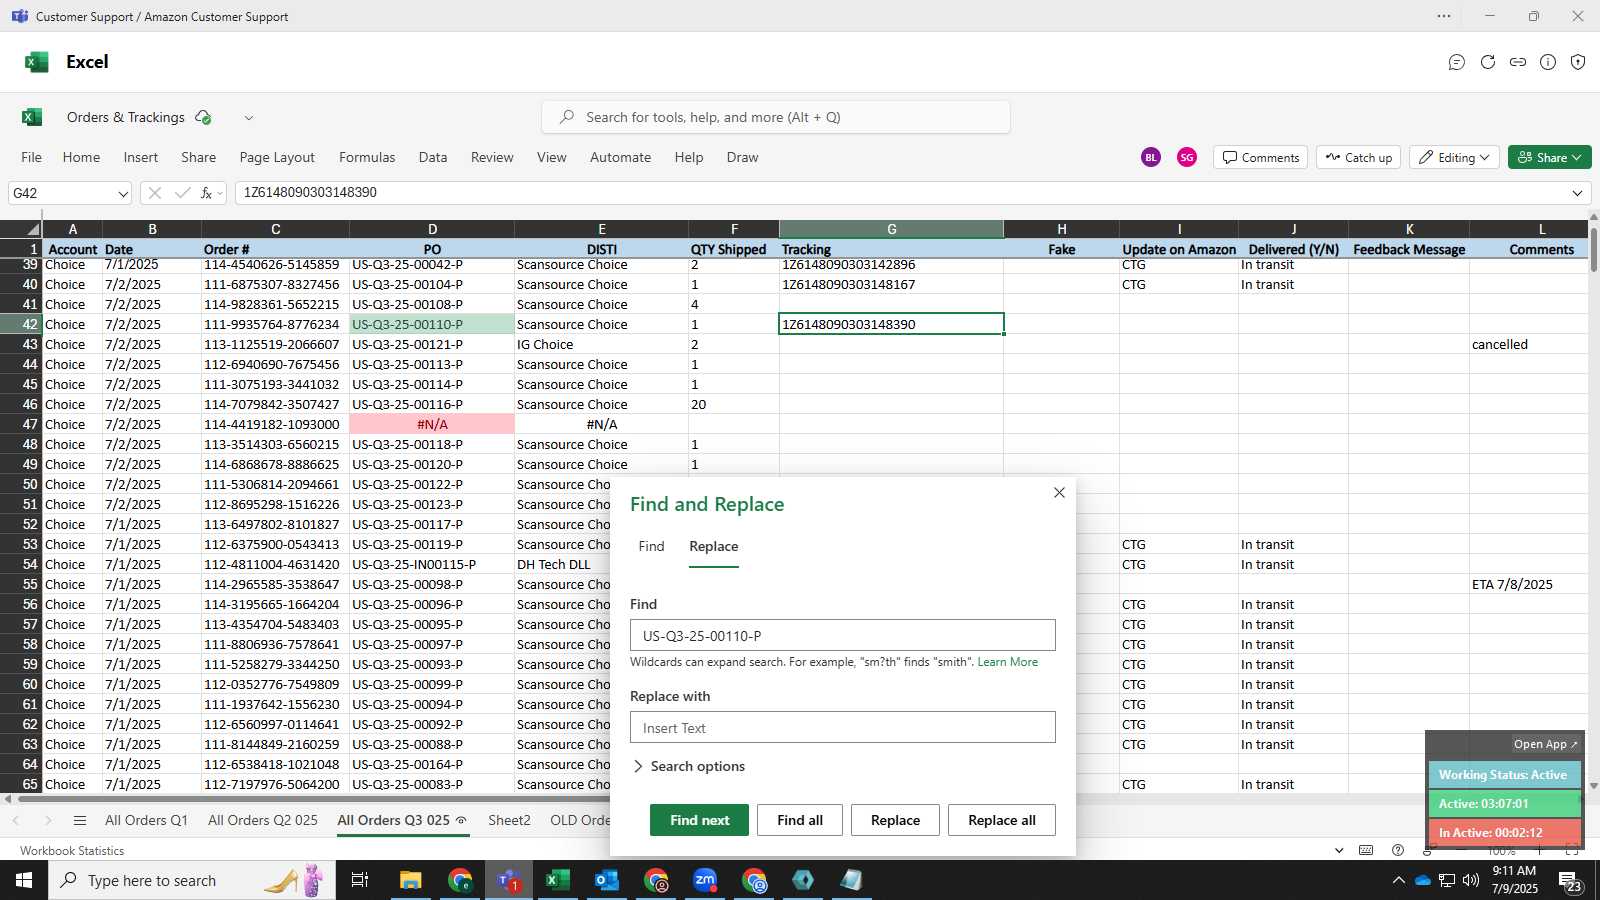Open the notifications action center
This screenshot has height=900, width=1600.
(1570, 882)
